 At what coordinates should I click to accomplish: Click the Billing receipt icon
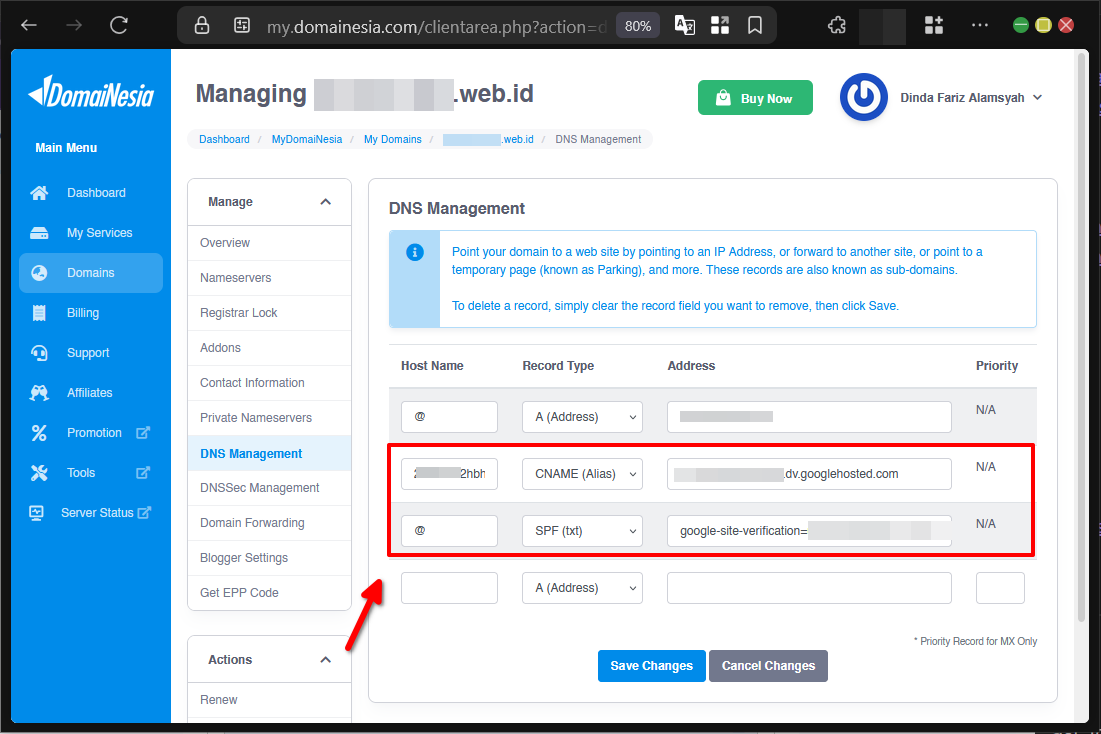tap(39, 313)
